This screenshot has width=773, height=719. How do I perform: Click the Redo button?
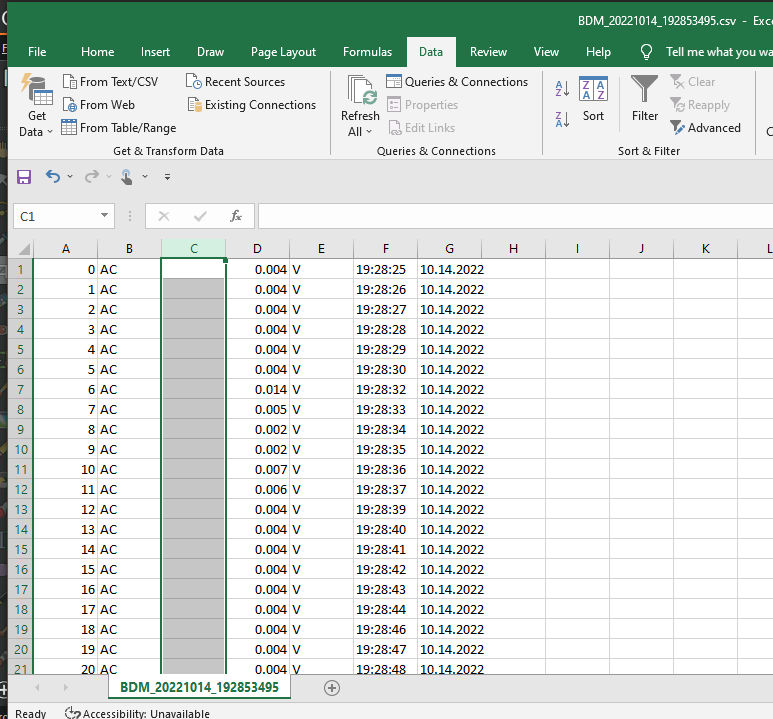click(92, 176)
